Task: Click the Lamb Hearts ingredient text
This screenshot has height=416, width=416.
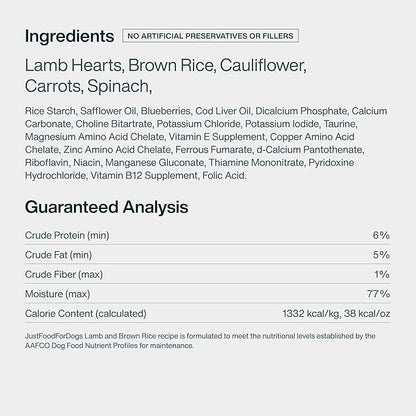Action: [x=73, y=65]
